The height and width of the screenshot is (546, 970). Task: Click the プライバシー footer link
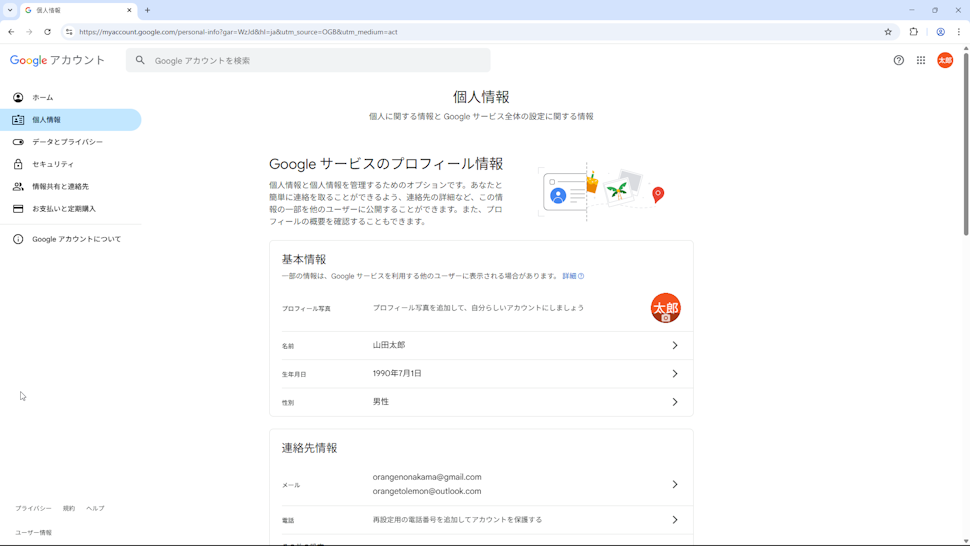pos(33,508)
